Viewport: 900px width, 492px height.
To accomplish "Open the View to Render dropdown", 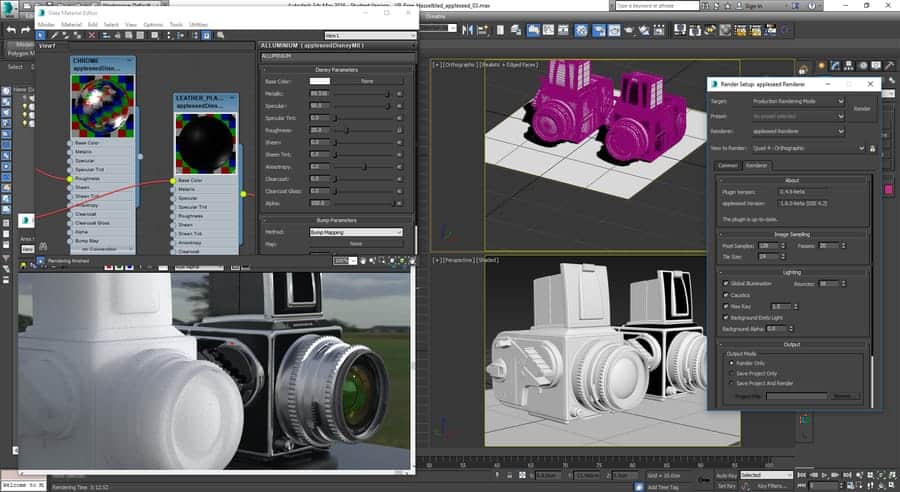I will [808, 148].
